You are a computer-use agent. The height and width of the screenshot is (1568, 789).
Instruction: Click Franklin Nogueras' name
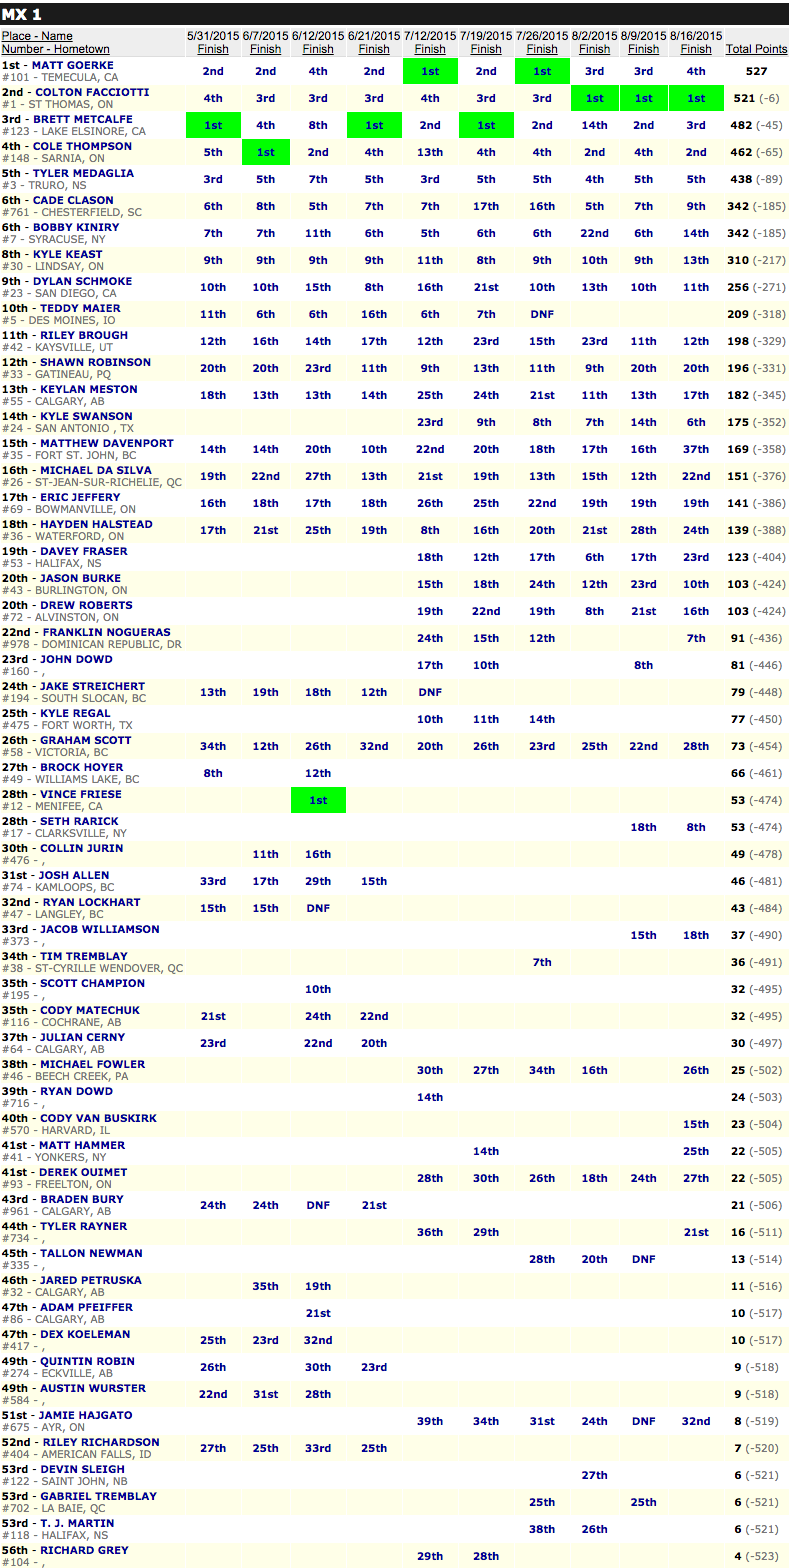pyautogui.click(x=106, y=632)
